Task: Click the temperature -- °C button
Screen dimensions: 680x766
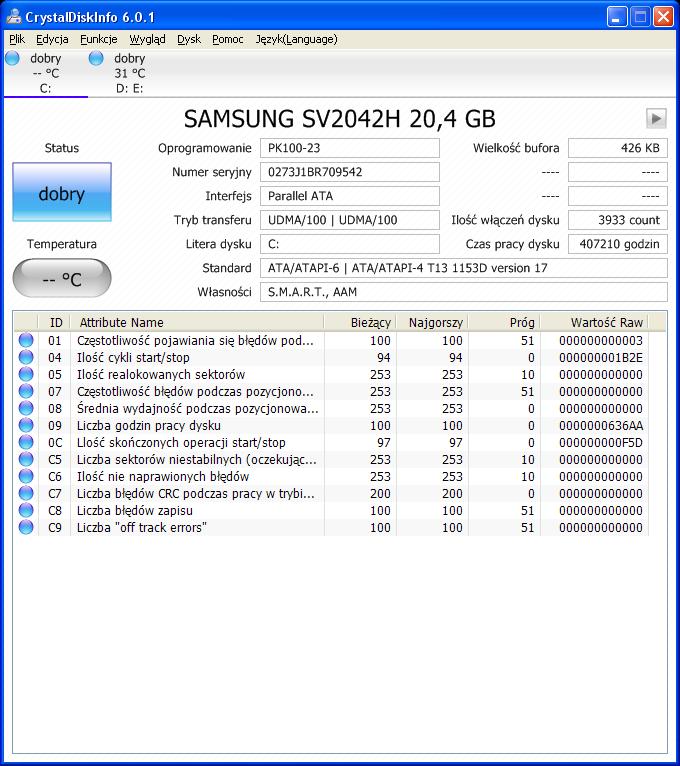Action: [x=62, y=278]
